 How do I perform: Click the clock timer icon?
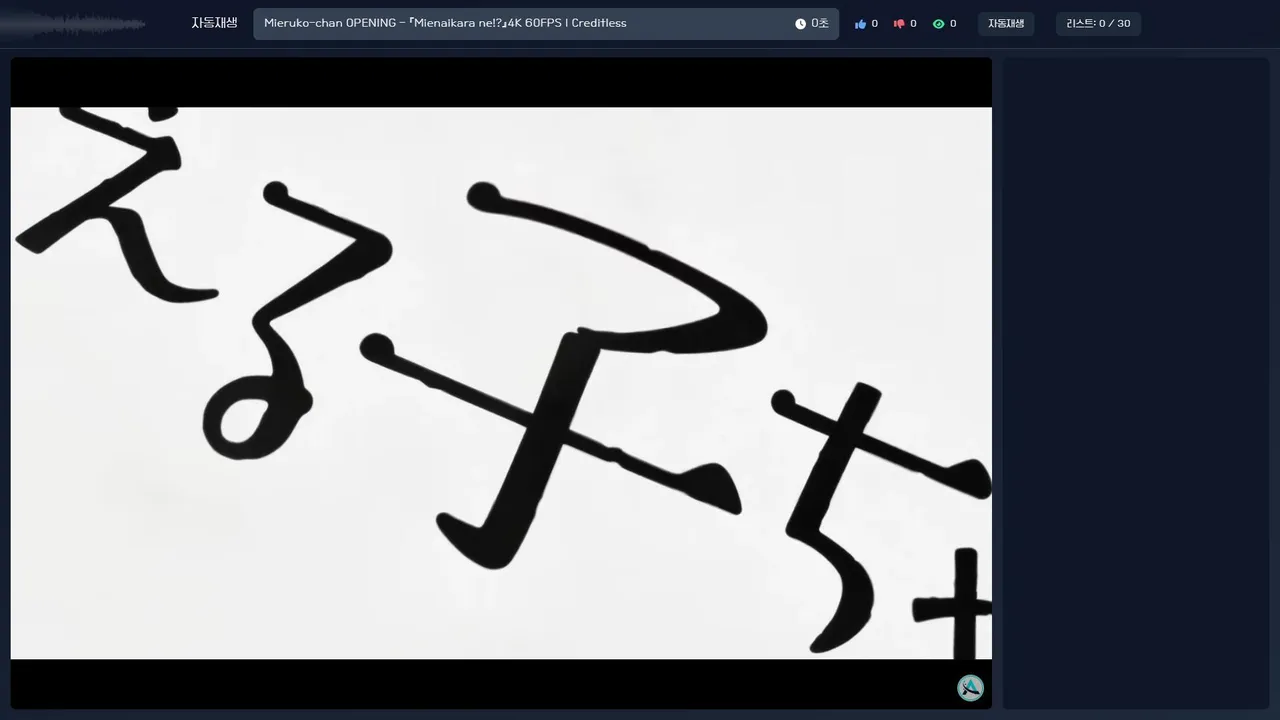click(x=800, y=24)
